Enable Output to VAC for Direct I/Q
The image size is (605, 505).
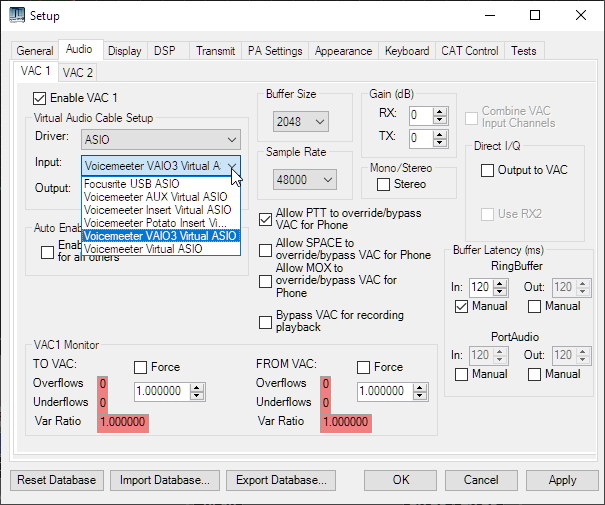(487, 170)
